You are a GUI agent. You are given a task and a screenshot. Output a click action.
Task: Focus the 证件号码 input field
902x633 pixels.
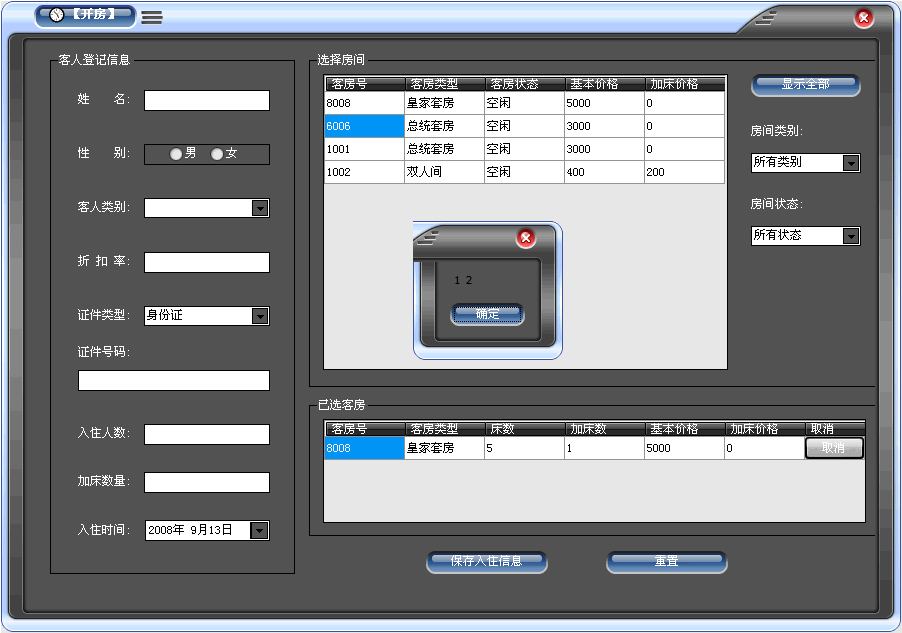174,380
